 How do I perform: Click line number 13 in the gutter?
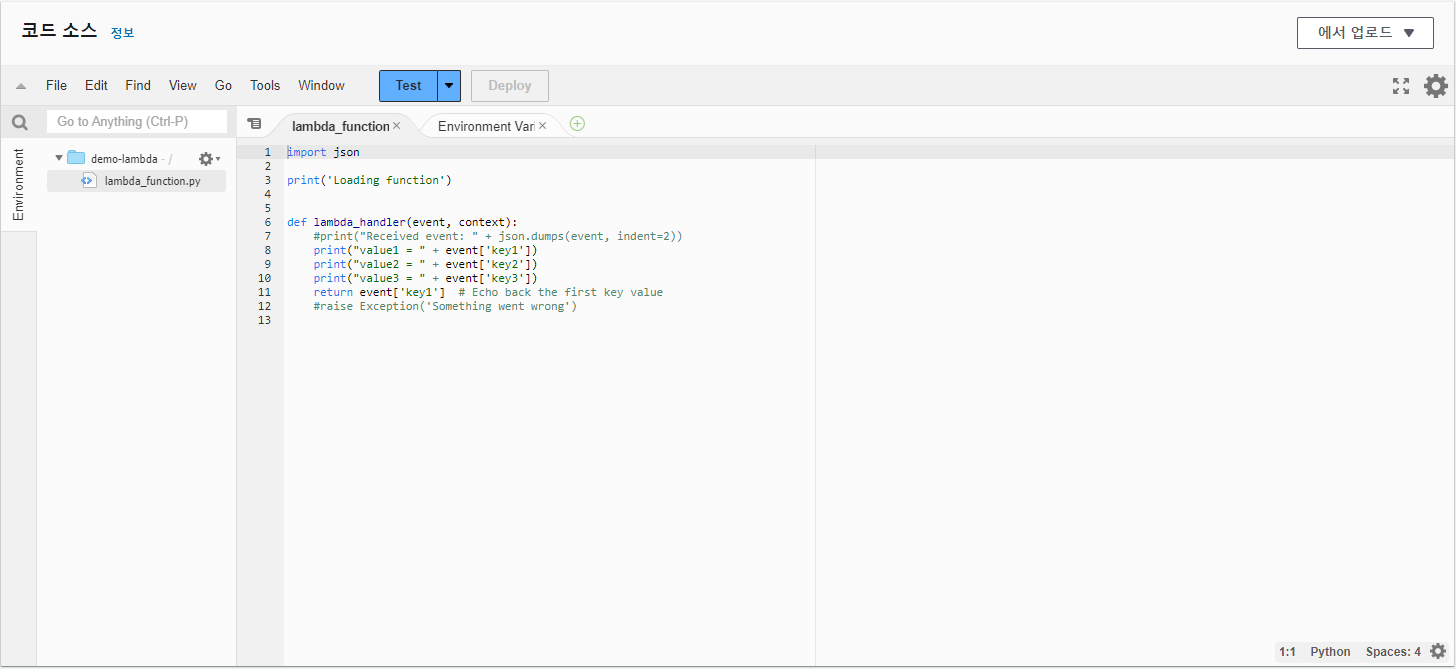coord(264,320)
